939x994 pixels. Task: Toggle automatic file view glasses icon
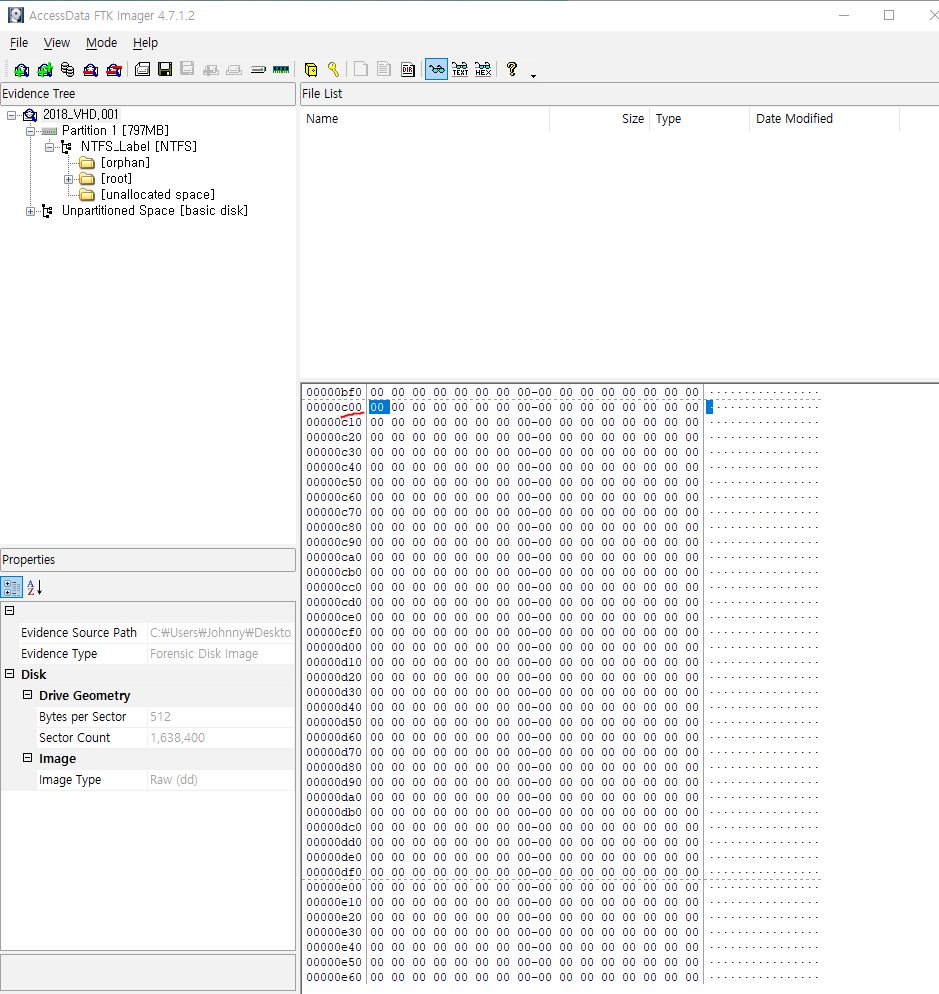point(436,69)
